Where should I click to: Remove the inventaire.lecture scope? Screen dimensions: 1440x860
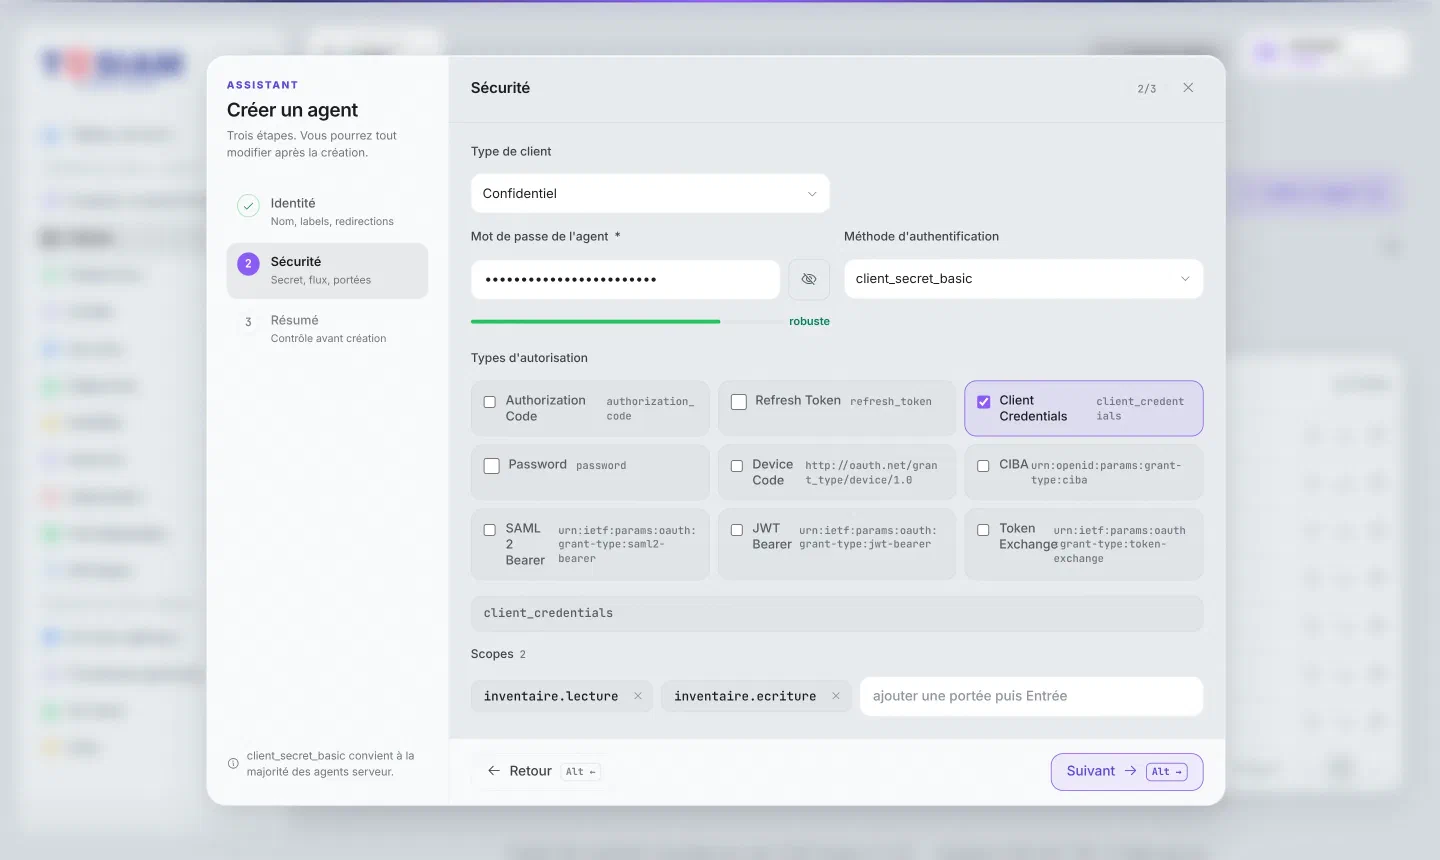pos(638,696)
